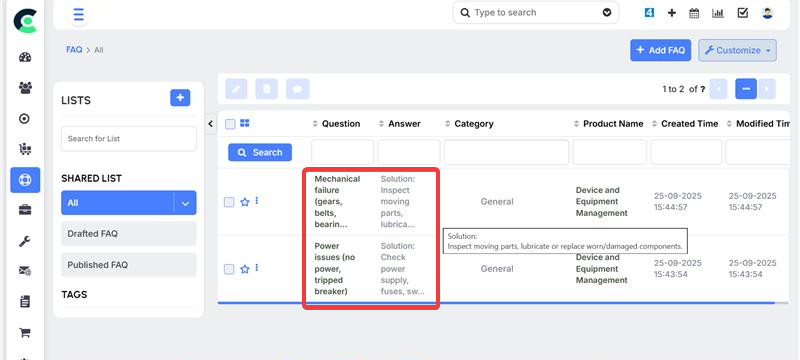
Task: Star the Power issues FAQ
Action: tap(244, 269)
